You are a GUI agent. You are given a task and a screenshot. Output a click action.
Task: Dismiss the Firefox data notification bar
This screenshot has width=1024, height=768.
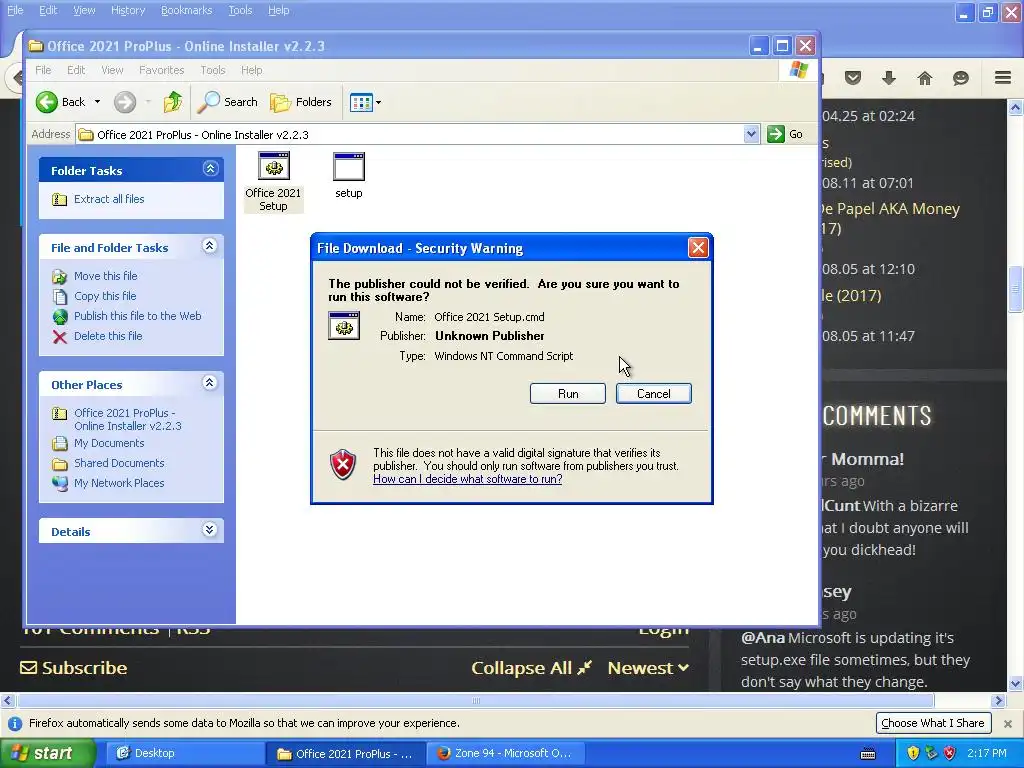tap(1008, 724)
